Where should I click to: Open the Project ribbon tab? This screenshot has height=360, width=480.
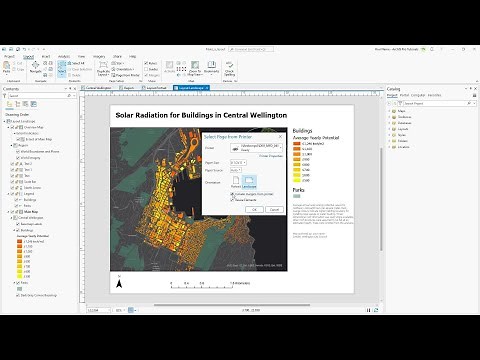(x=9, y=57)
